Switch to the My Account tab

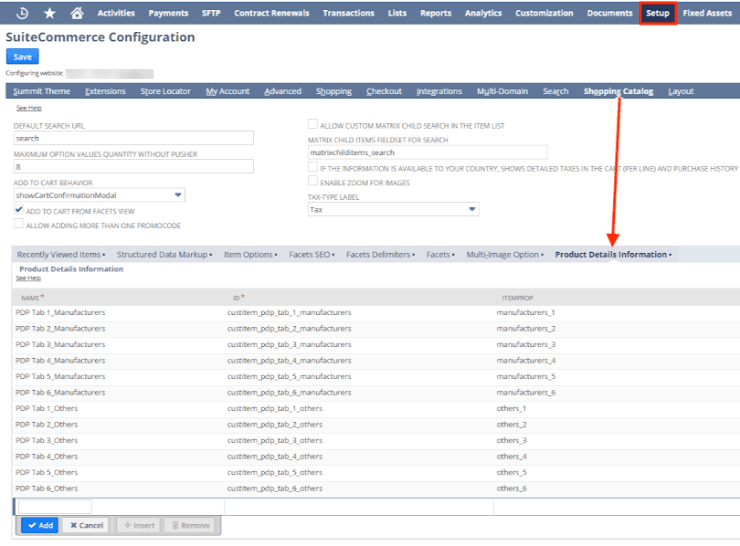point(227,91)
